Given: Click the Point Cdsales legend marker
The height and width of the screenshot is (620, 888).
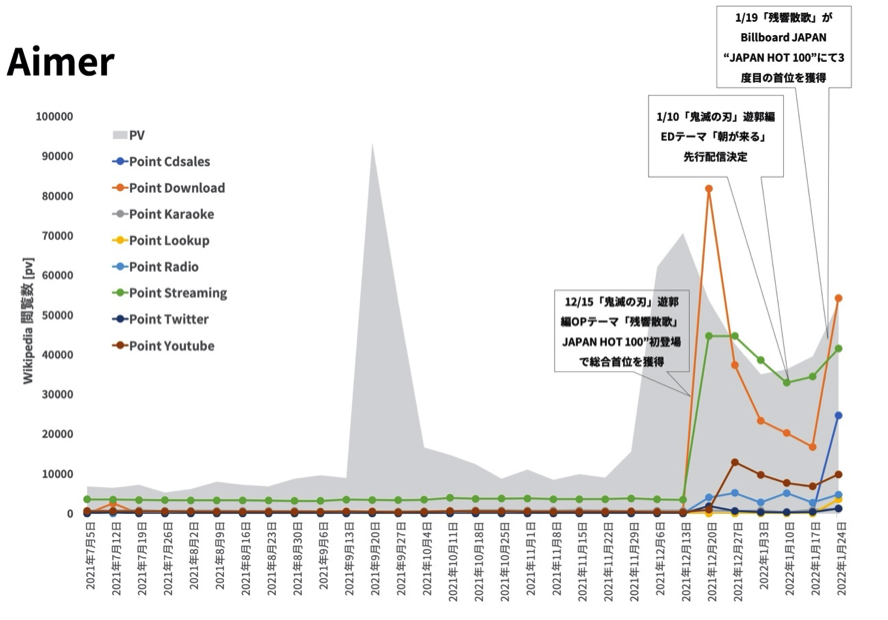Looking at the screenshot, I should click(x=119, y=161).
